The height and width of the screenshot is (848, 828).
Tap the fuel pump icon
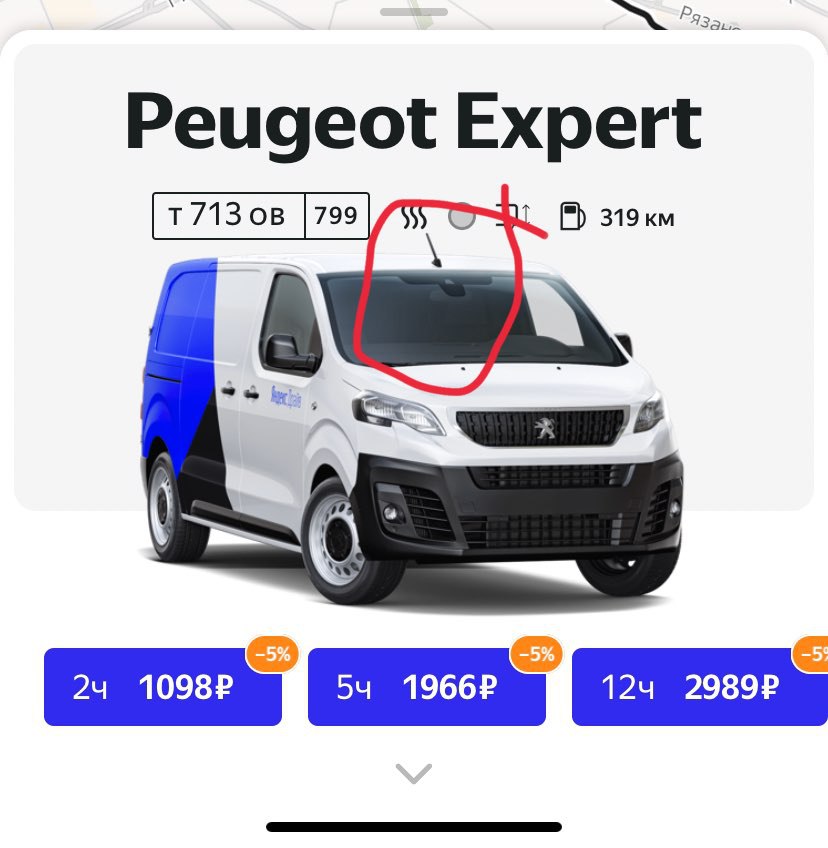pyautogui.click(x=572, y=216)
